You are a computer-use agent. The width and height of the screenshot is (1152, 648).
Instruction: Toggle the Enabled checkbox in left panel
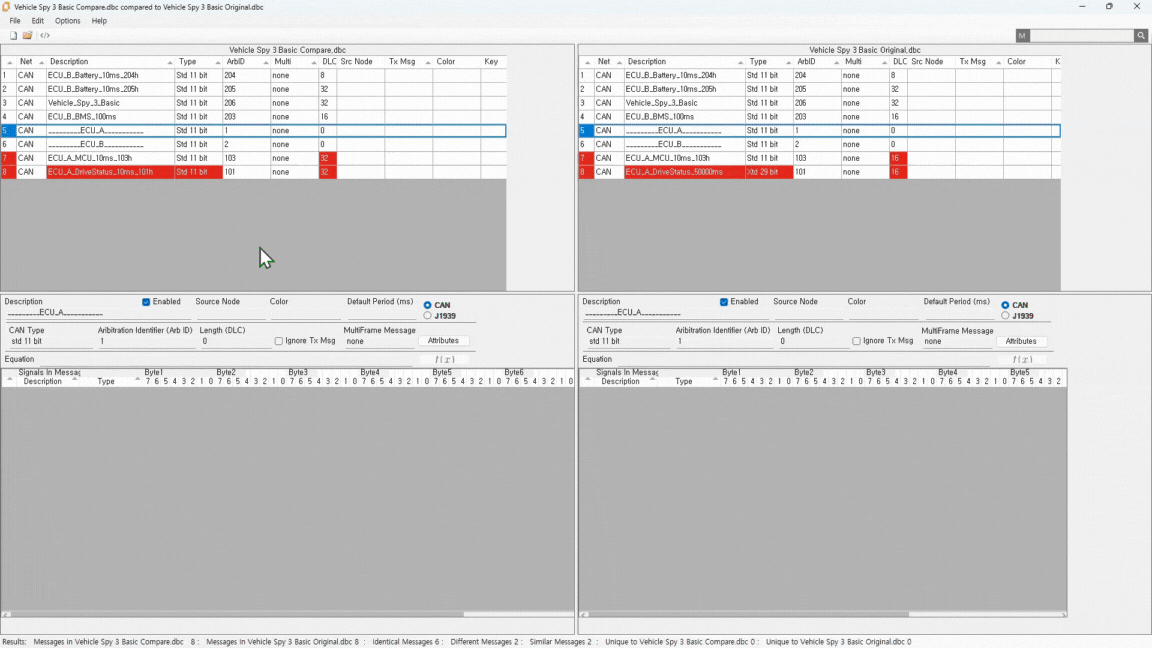[146, 302]
